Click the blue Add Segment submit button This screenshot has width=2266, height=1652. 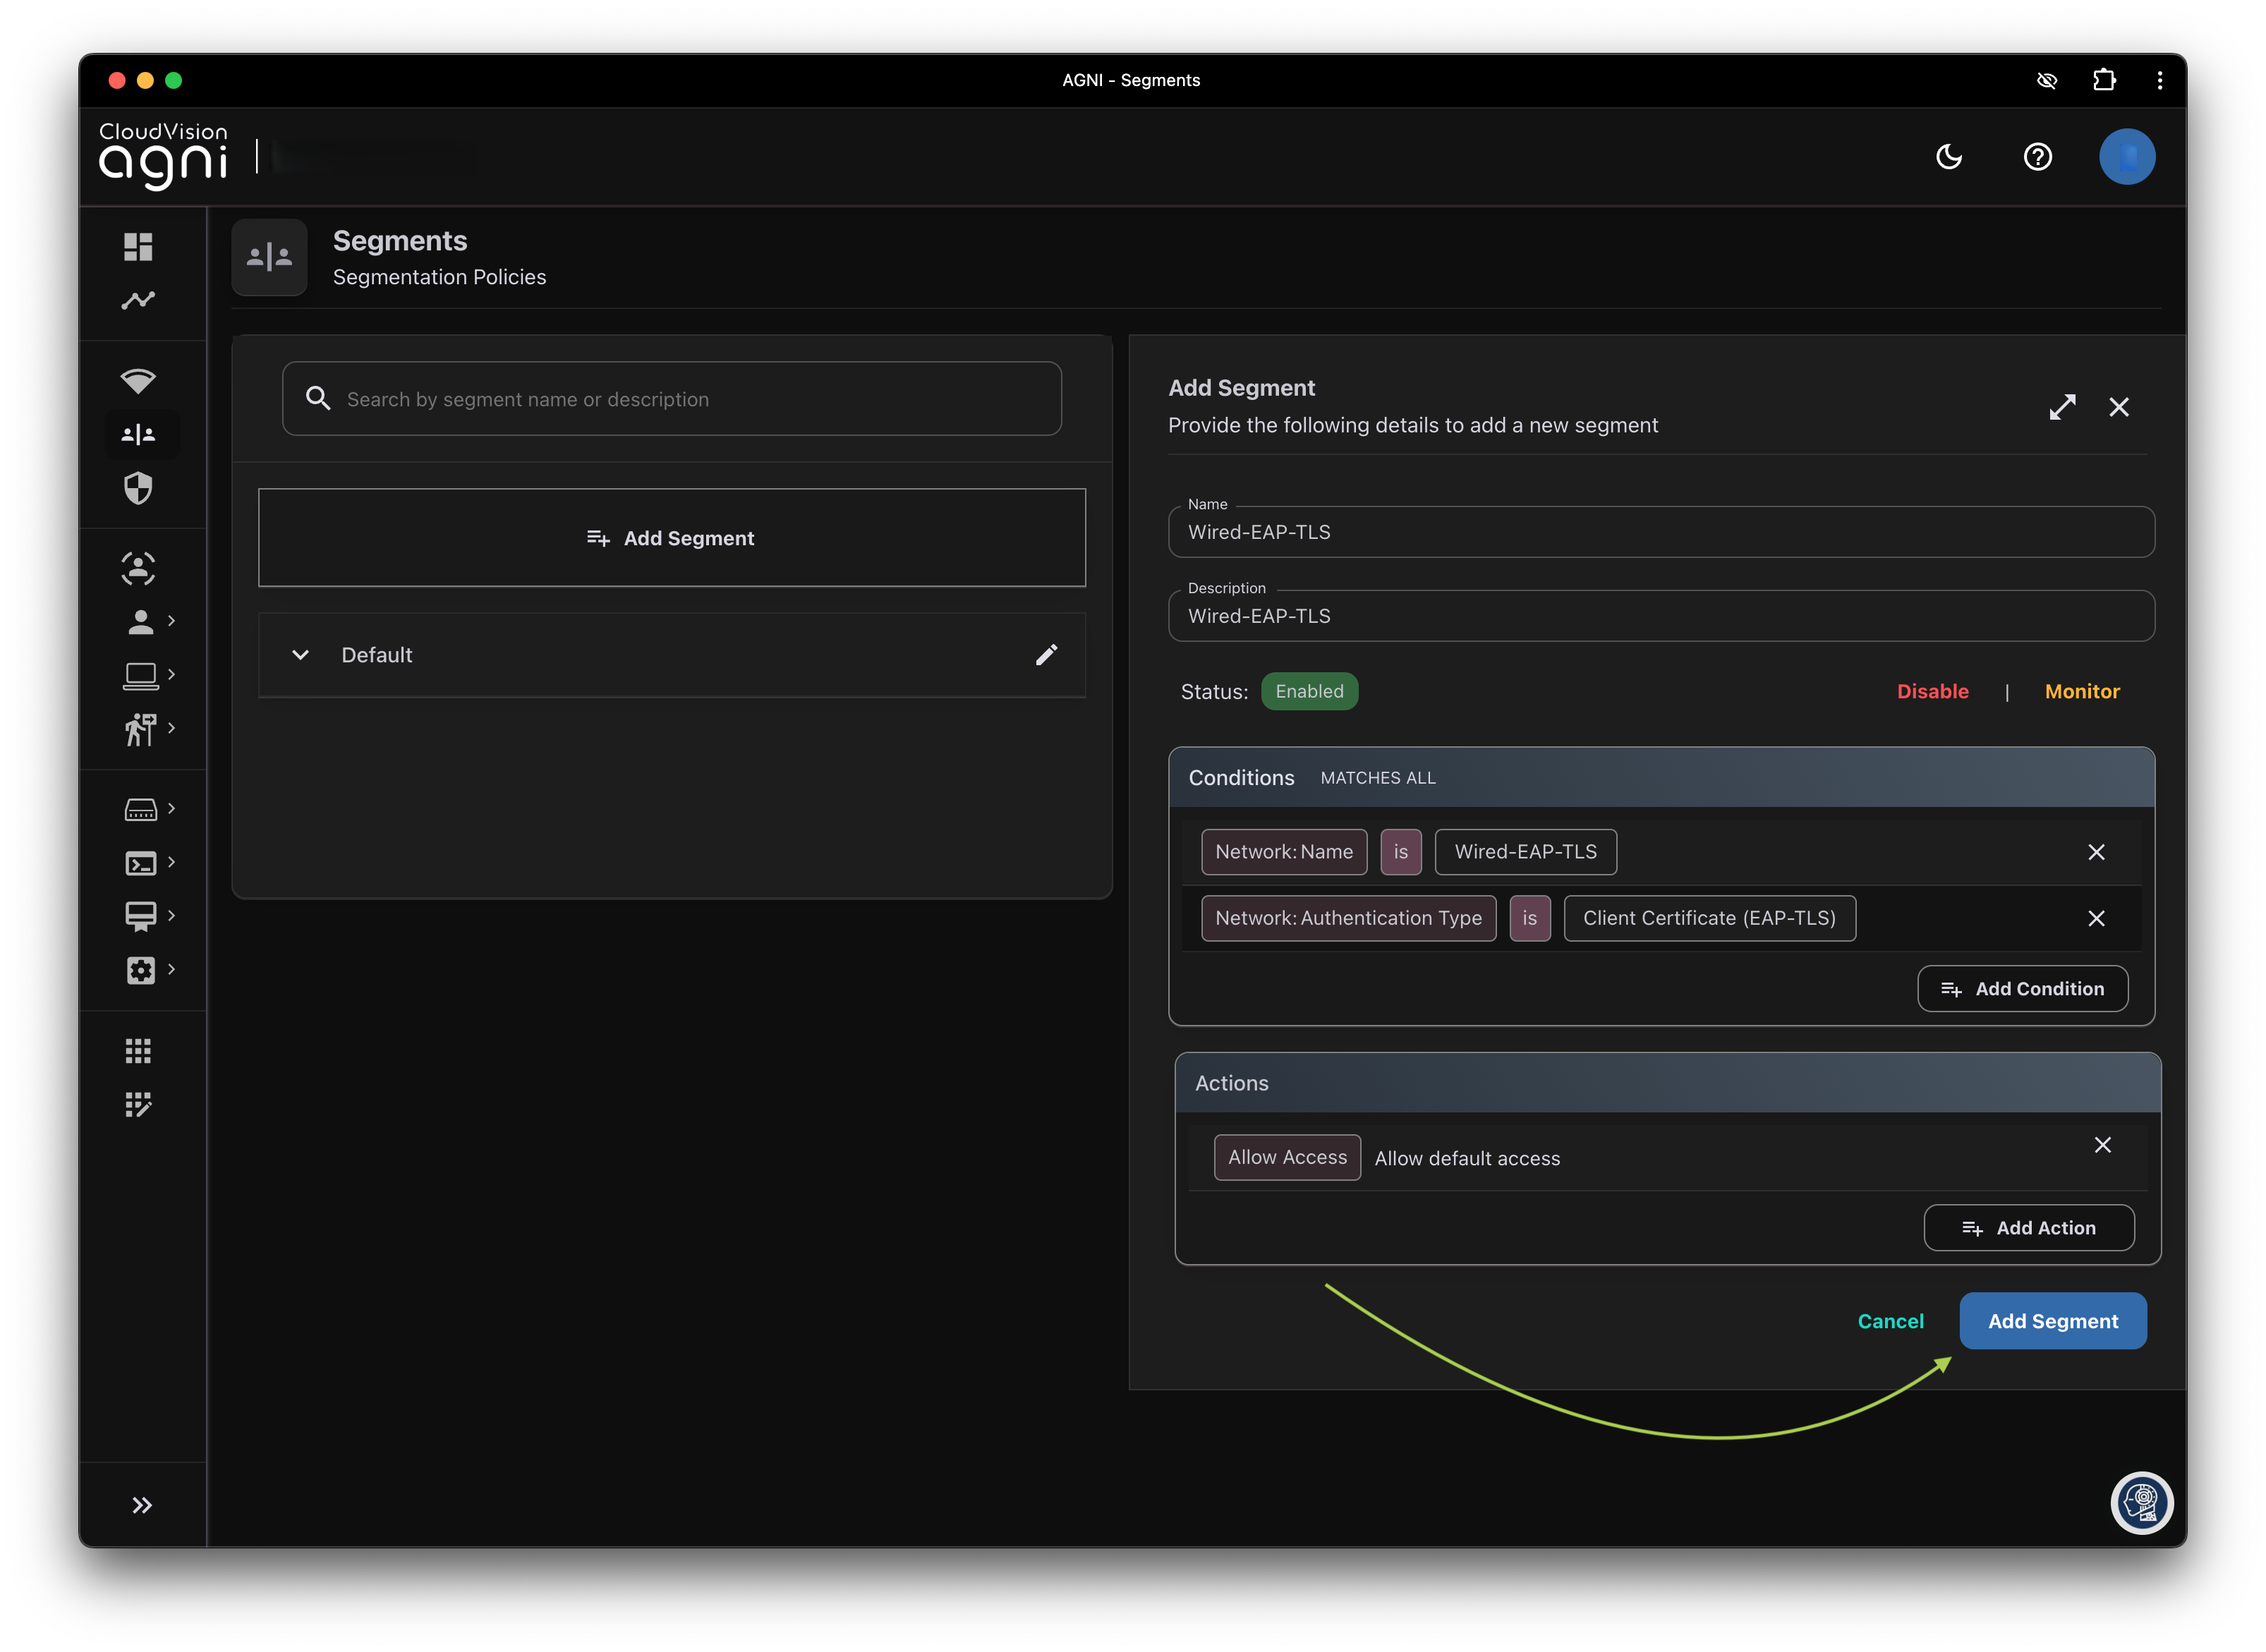coord(2052,1321)
